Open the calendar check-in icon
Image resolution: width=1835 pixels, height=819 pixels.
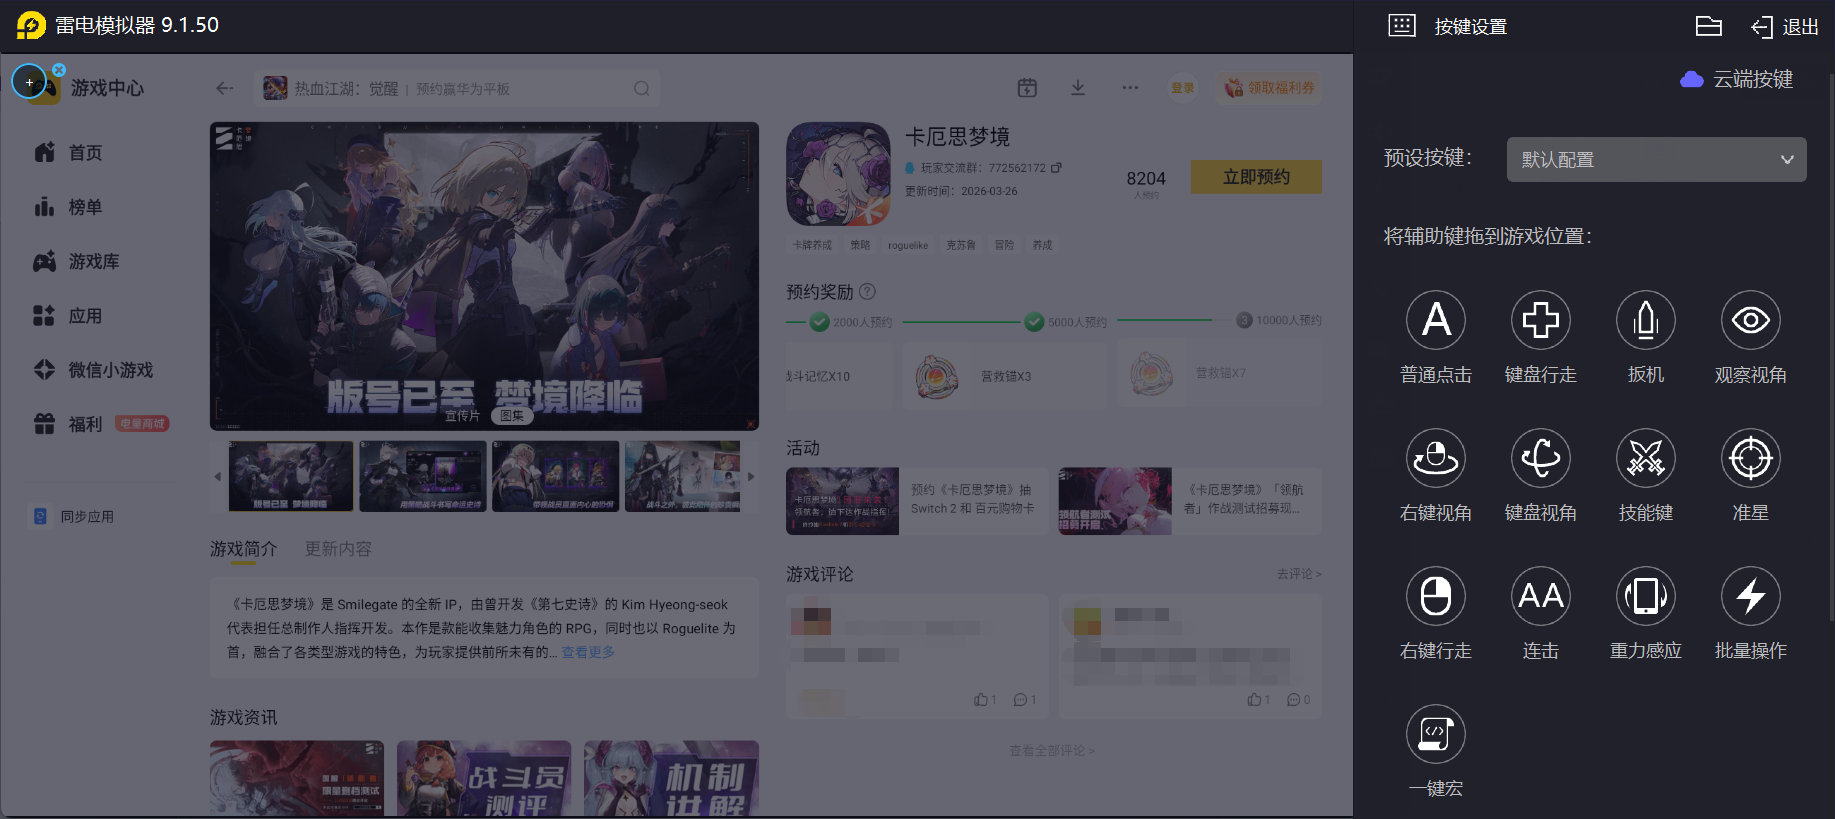[x=1027, y=88]
